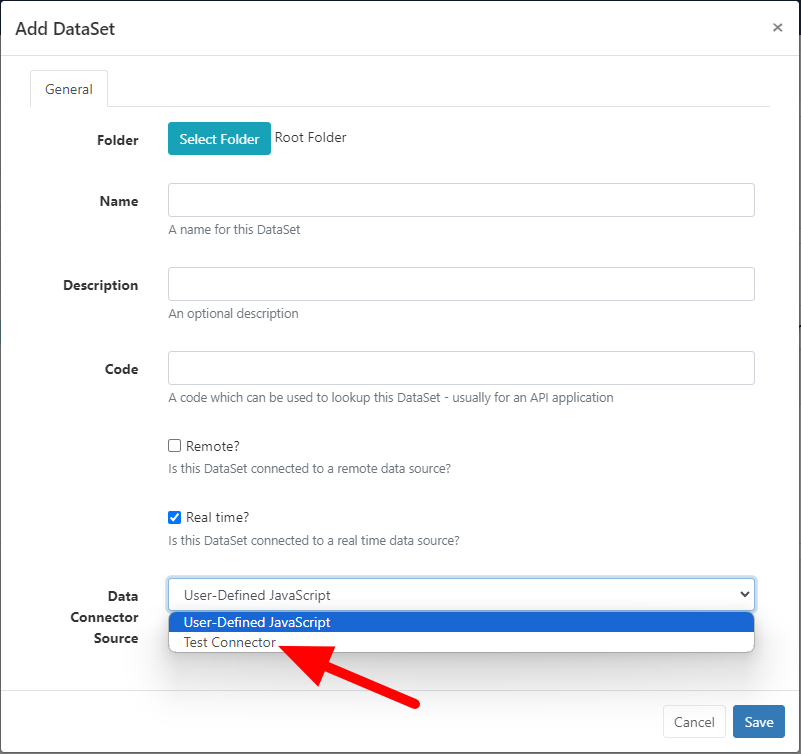This screenshot has width=801, height=754.
Task: Click the bold Description field label
Action: pos(101,285)
